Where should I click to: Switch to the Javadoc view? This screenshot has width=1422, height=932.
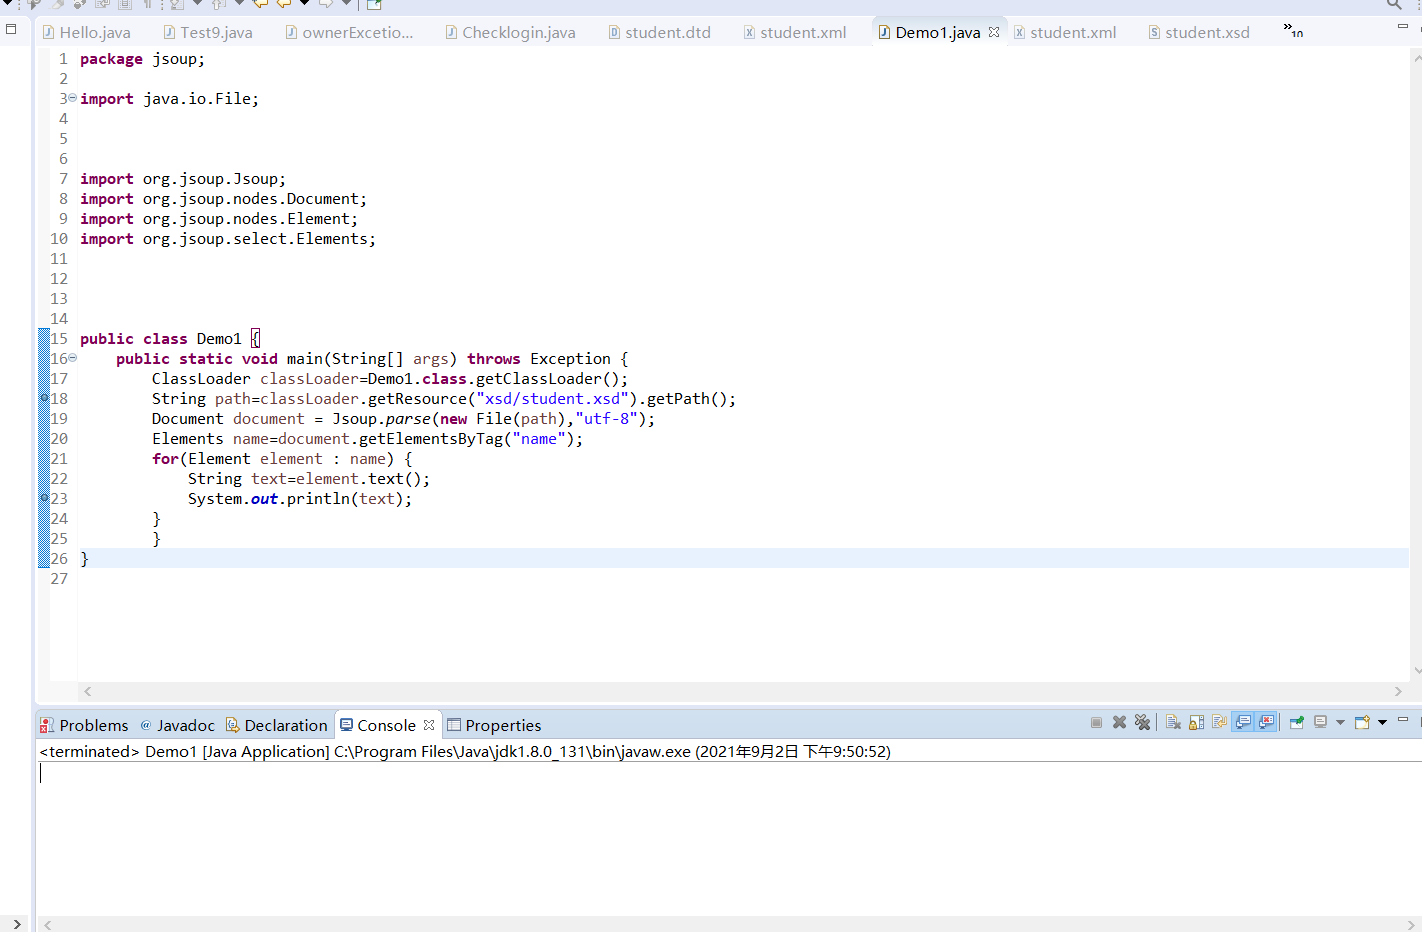[177, 725]
